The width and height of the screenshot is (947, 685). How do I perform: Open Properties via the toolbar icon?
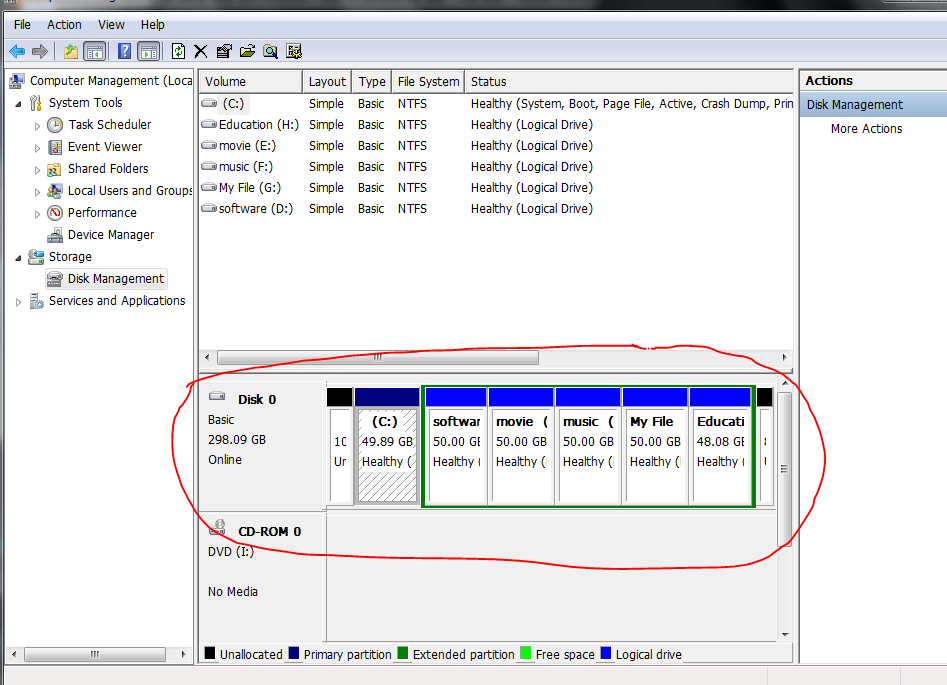click(224, 51)
